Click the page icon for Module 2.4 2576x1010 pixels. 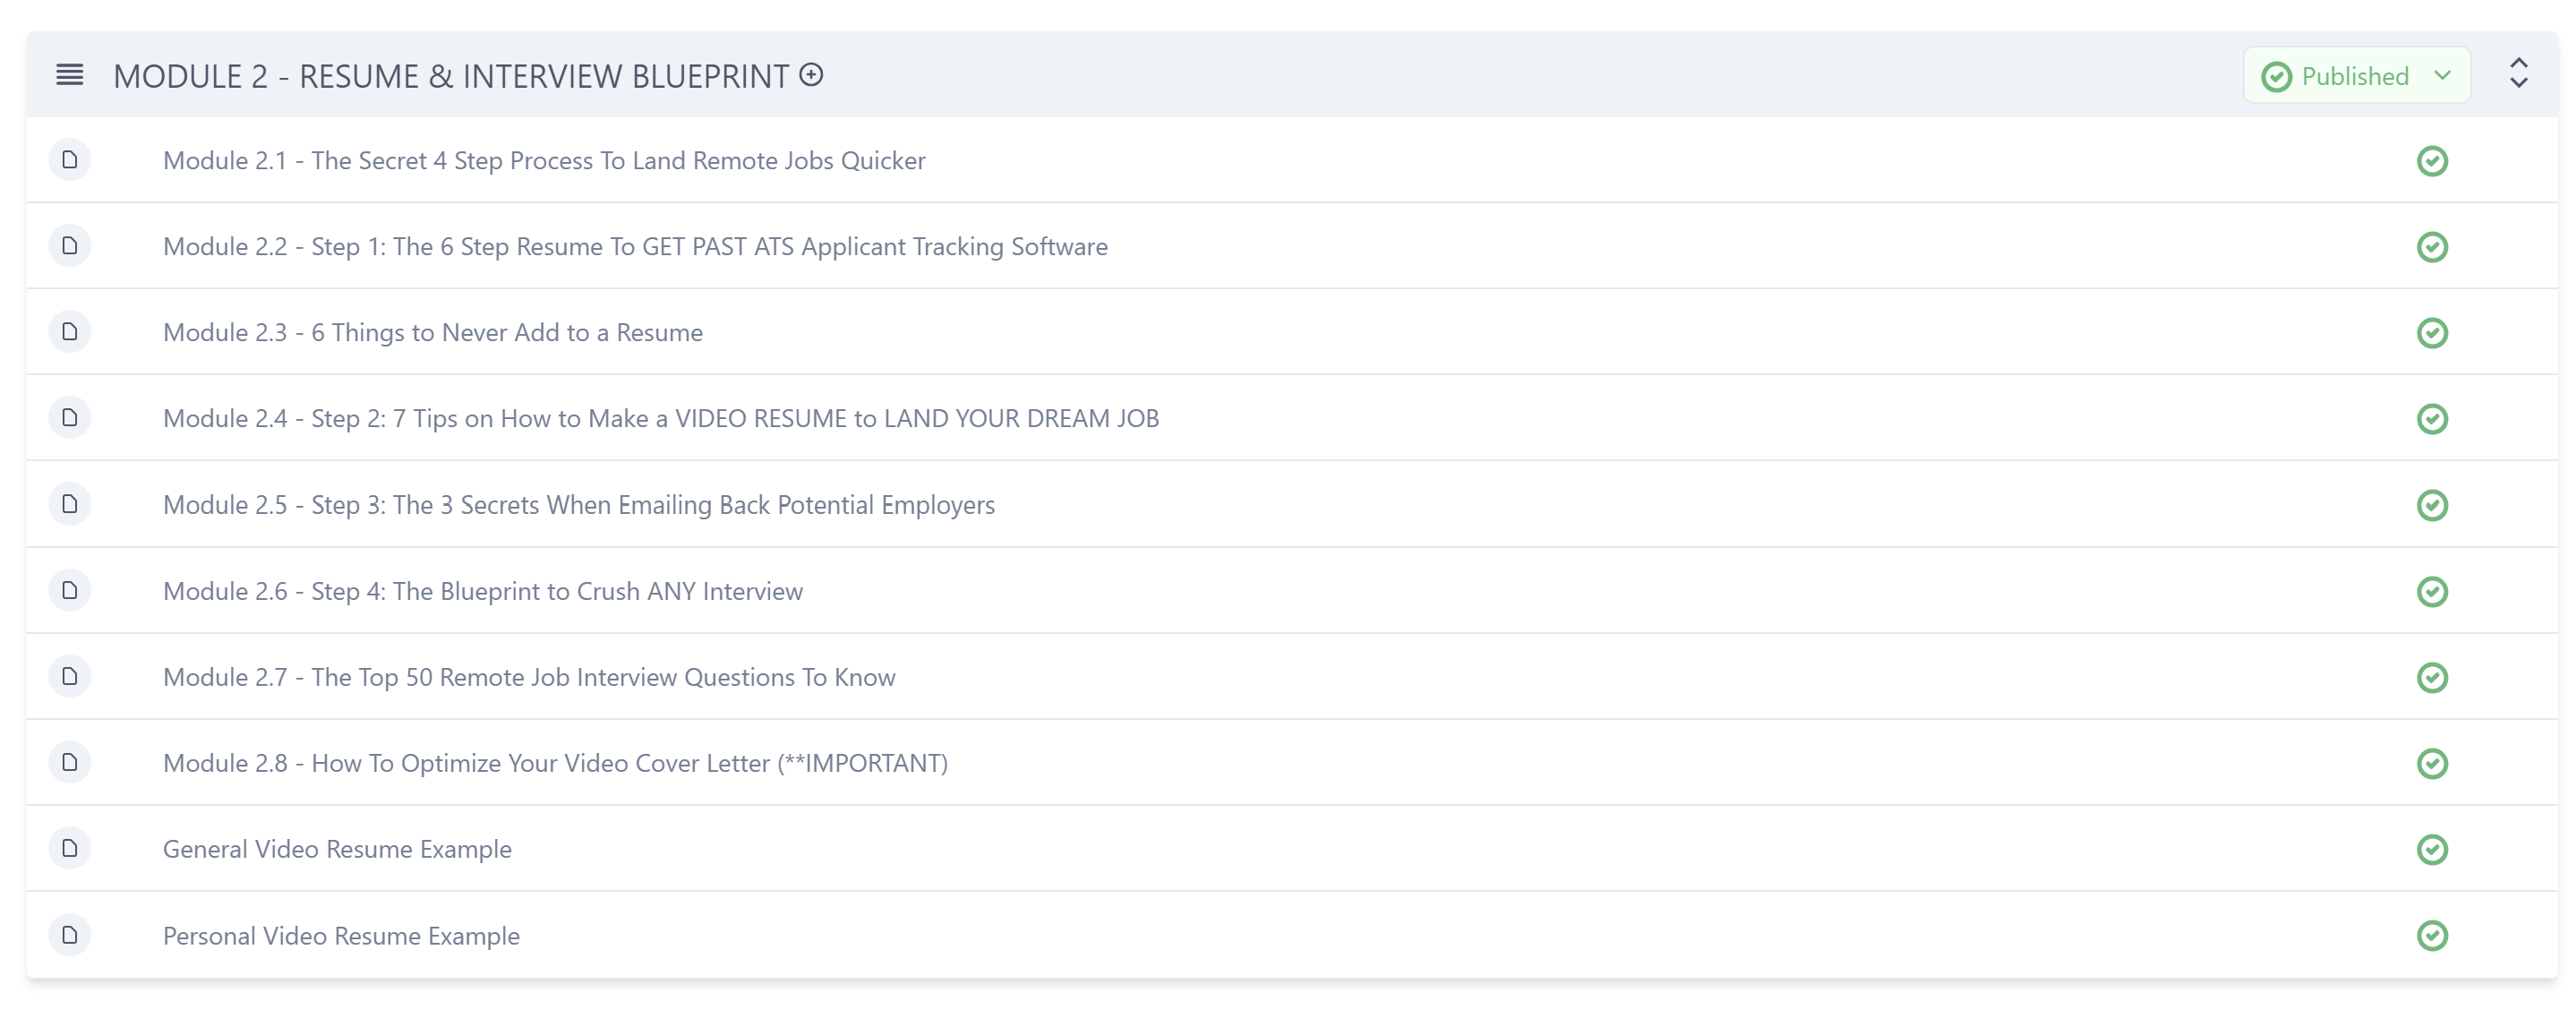[x=70, y=418]
